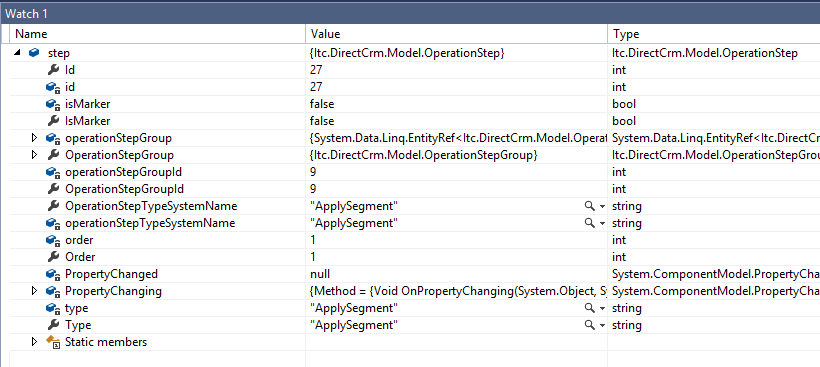Screen dimensions: 820x367
Task: Click the value 1 of Order property
Action: [x=313, y=257]
